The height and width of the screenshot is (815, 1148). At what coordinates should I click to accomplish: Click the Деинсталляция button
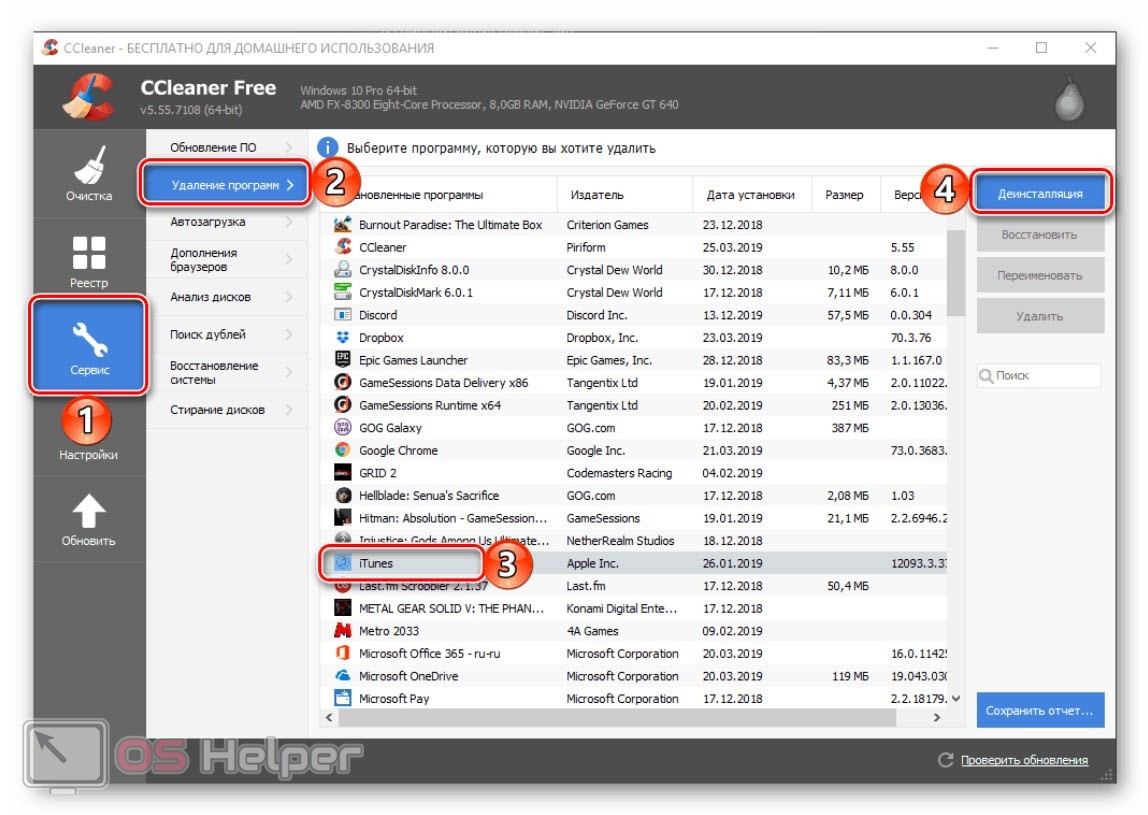point(1040,193)
